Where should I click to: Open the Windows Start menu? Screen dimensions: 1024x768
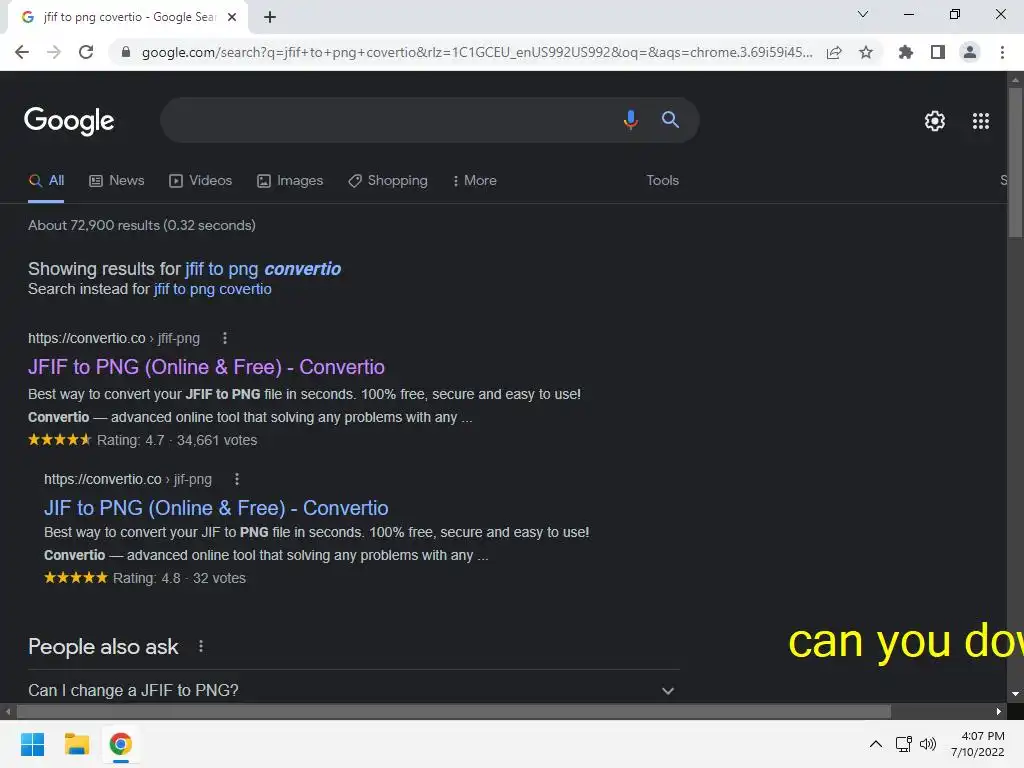tap(32, 744)
